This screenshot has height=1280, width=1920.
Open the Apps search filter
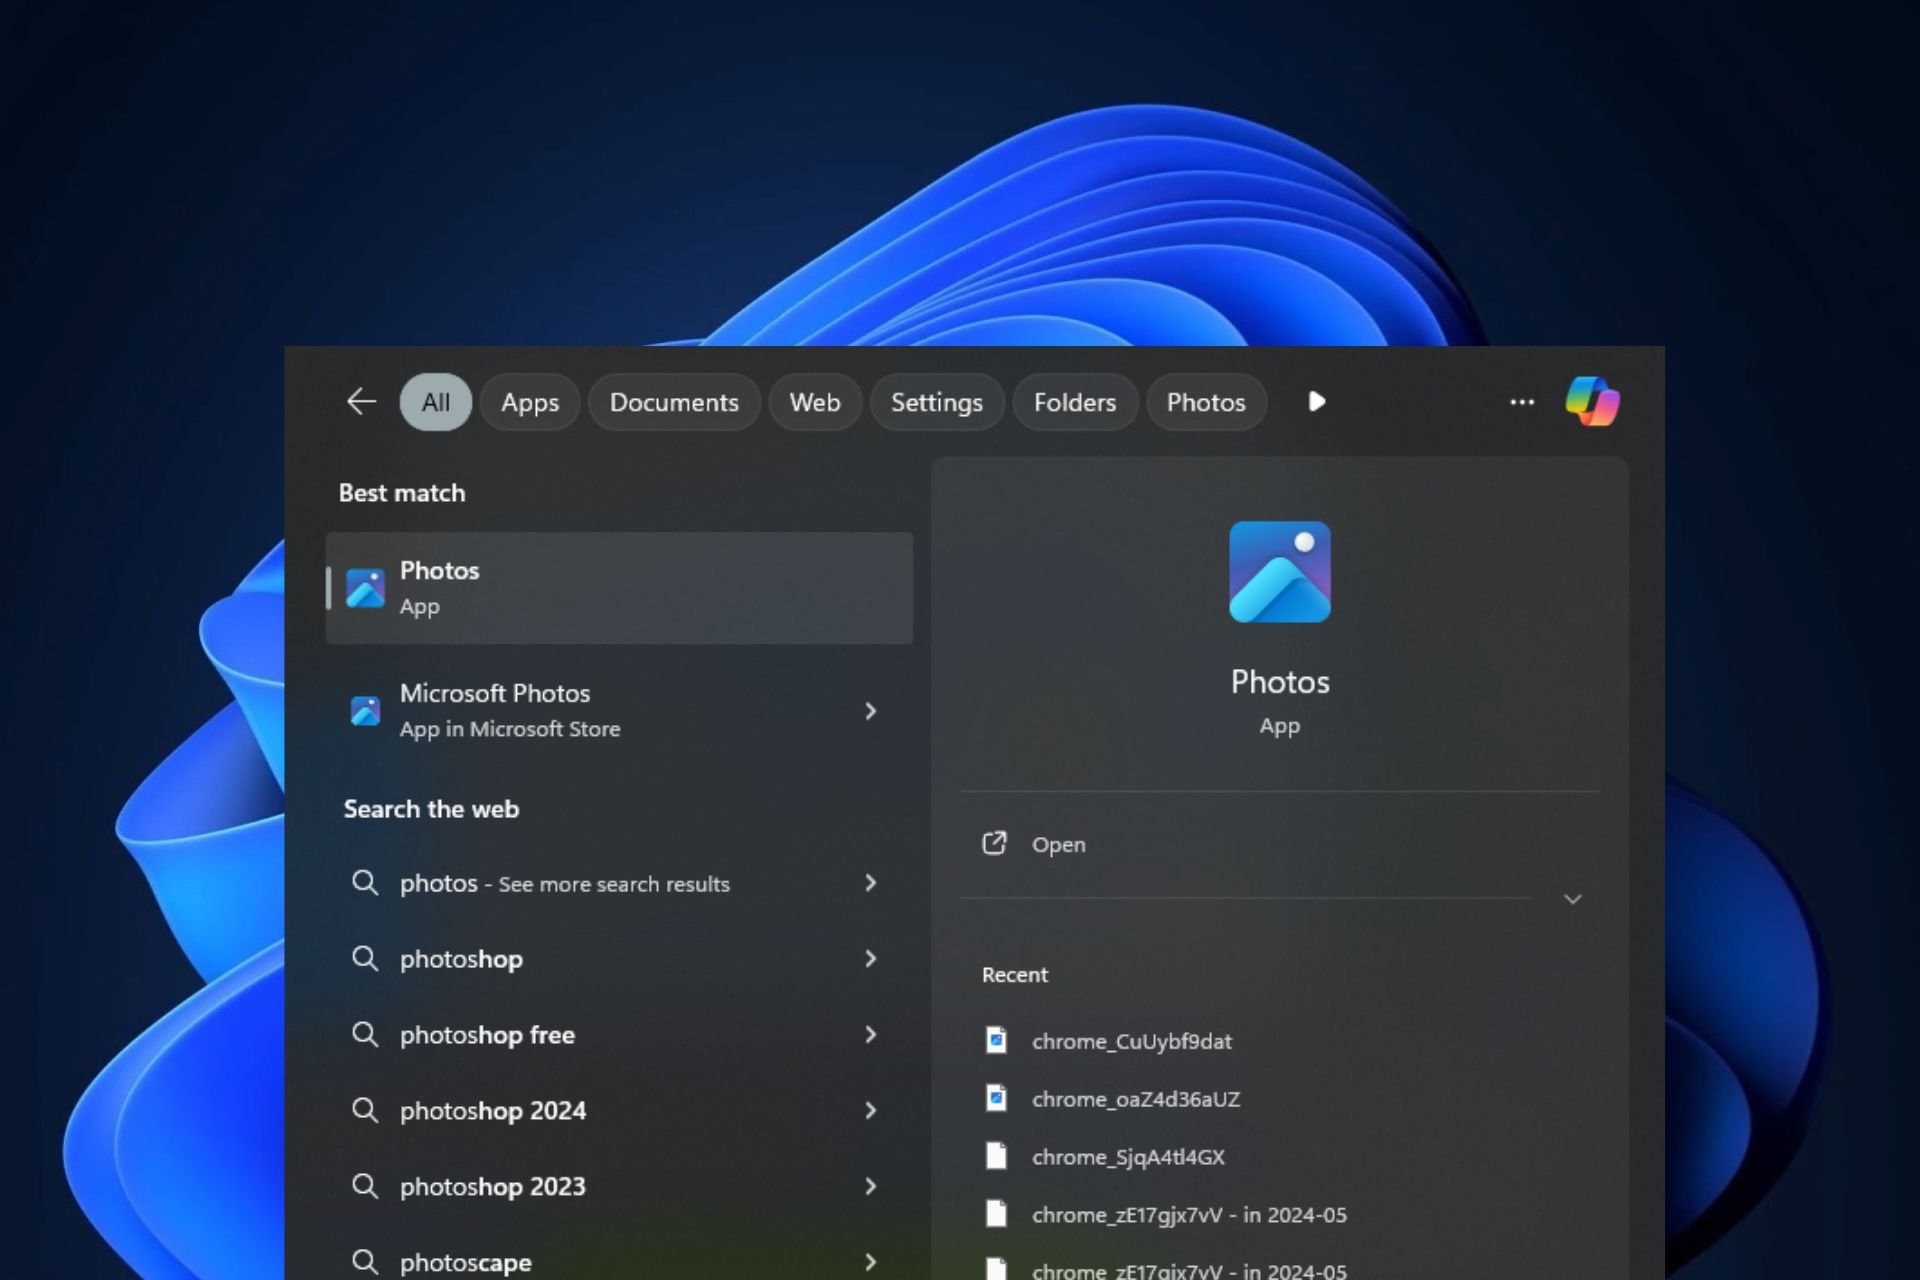pyautogui.click(x=530, y=401)
